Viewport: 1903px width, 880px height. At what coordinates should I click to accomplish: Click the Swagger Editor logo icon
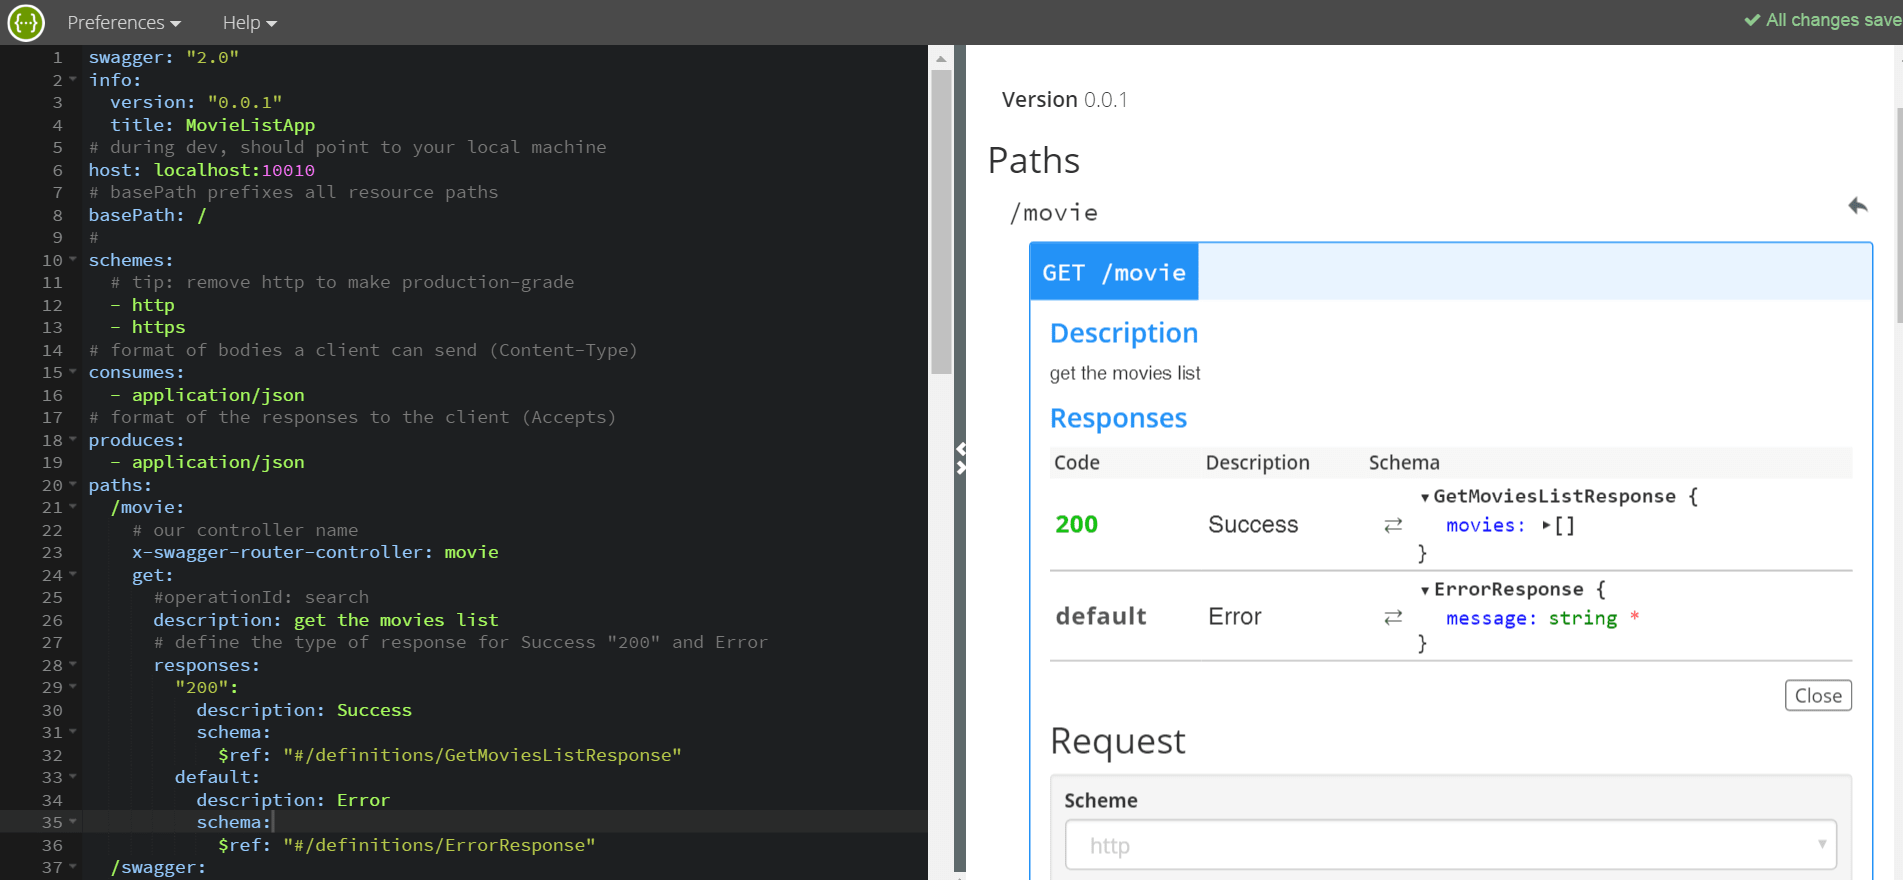click(x=26, y=22)
